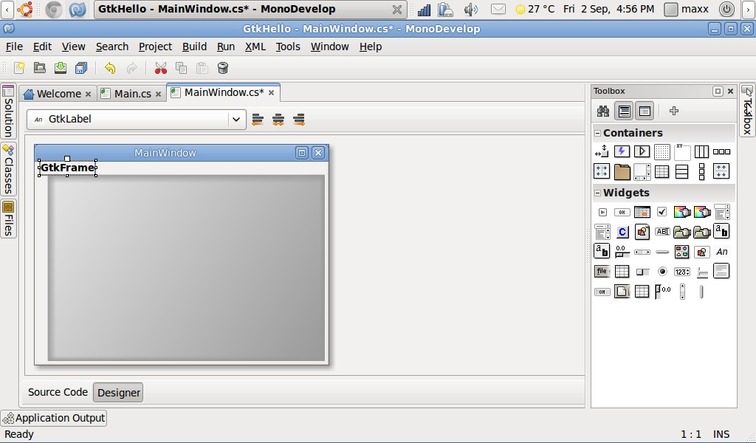Click the Copy toolbar icon
Image resolution: width=756 pixels, height=443 pixels.
(x=181, y=68)
